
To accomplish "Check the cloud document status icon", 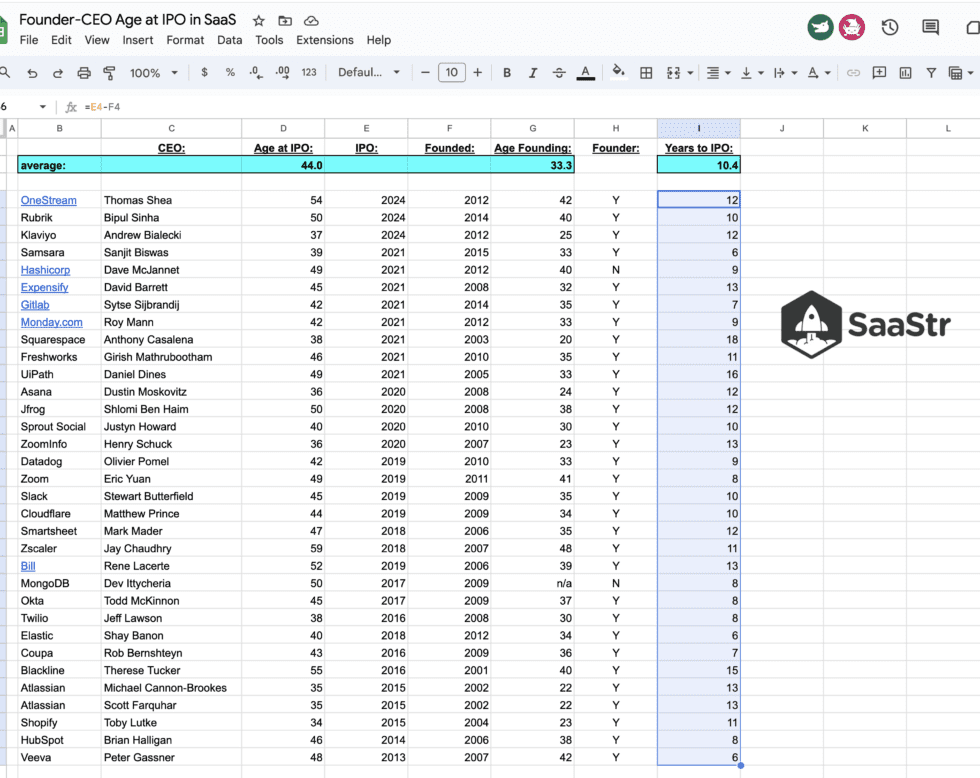I will [x=311, y=21].
